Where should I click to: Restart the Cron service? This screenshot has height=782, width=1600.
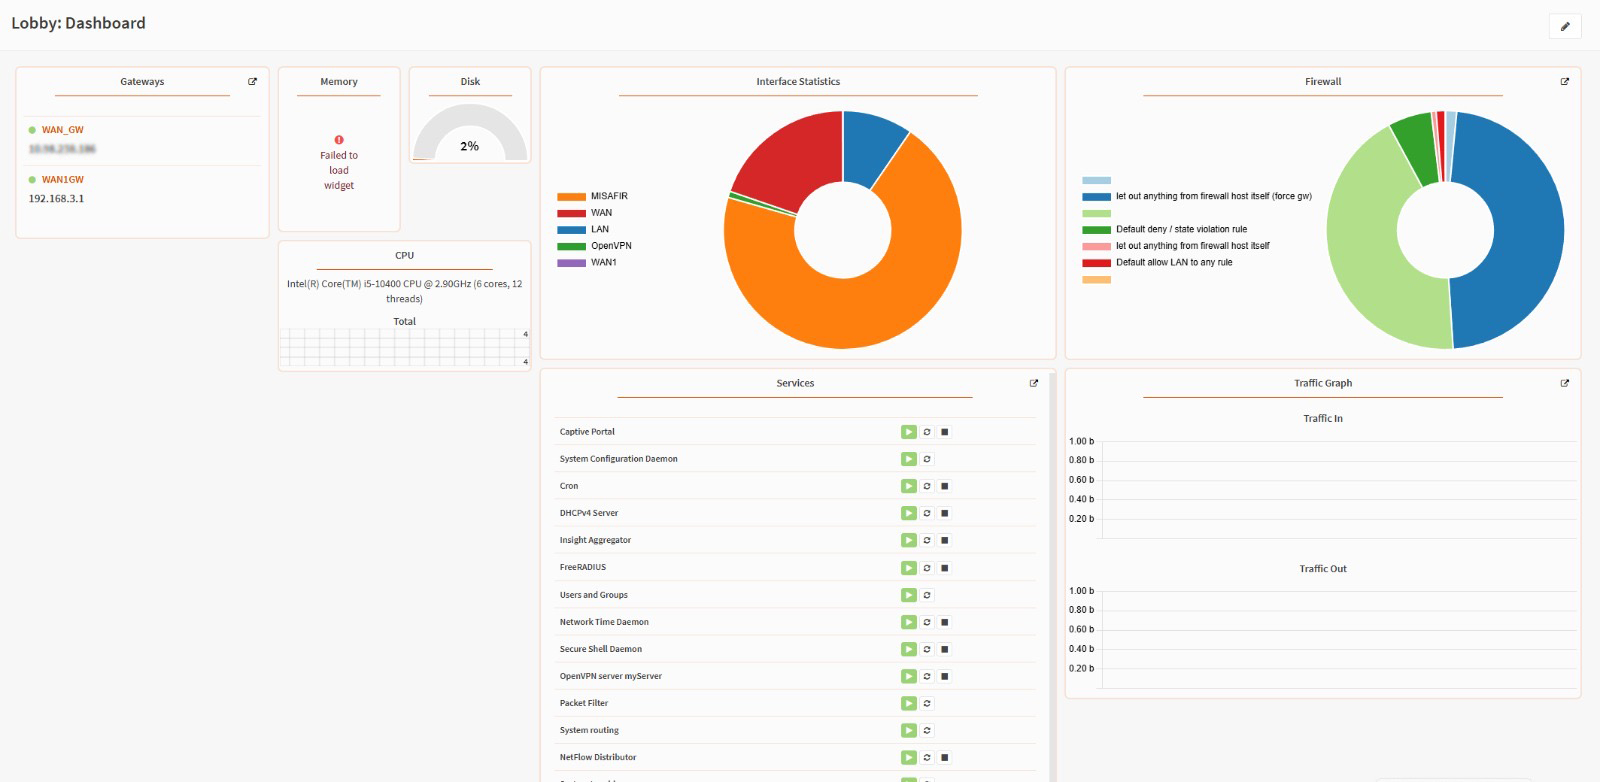coord(927,486)
